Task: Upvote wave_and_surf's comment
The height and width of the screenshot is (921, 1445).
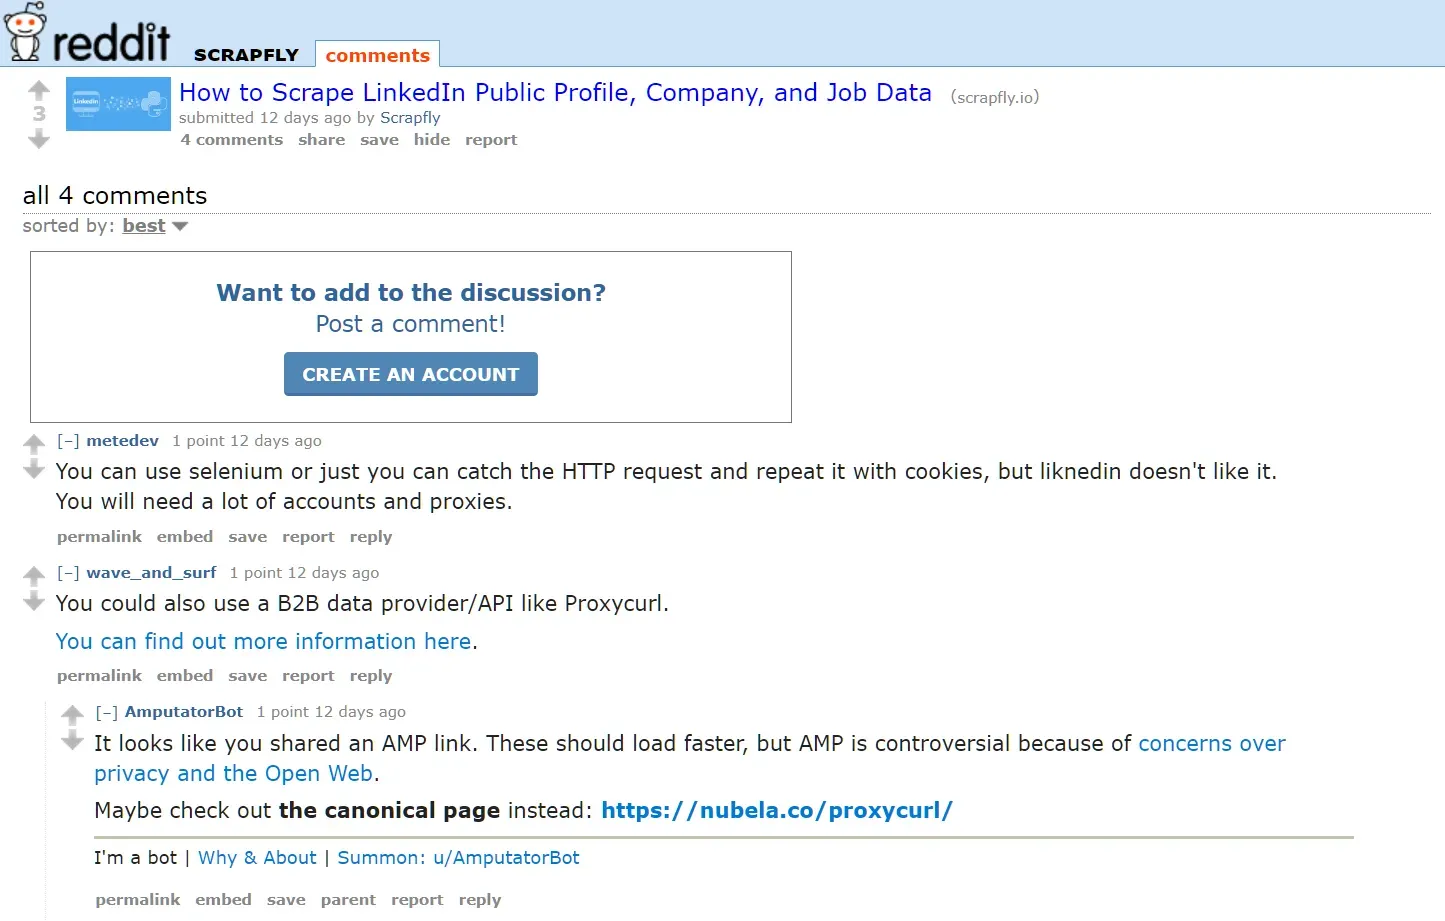Action: pos(34,574)
